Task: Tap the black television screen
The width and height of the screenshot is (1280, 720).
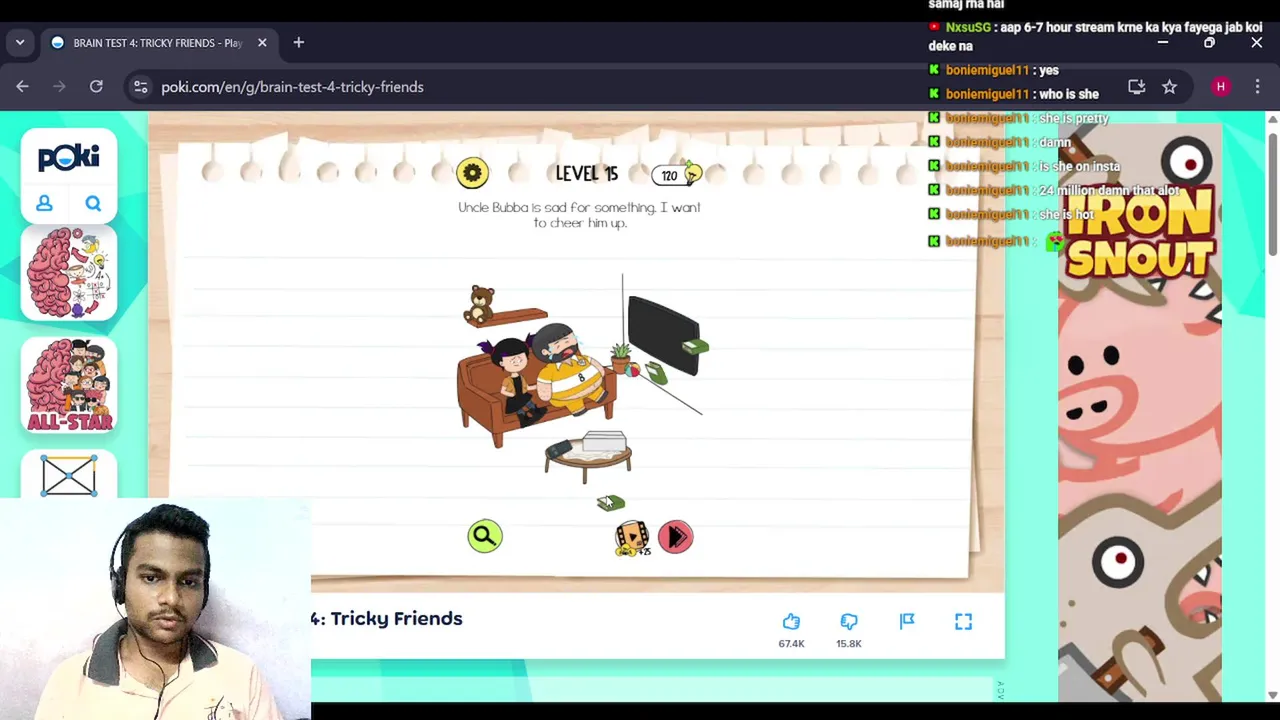Action: (x=663, y=335)
